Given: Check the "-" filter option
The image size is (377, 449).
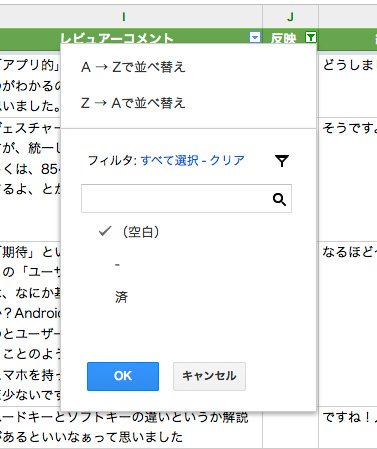Looking at the screenshot, I should tap(117, 265).
